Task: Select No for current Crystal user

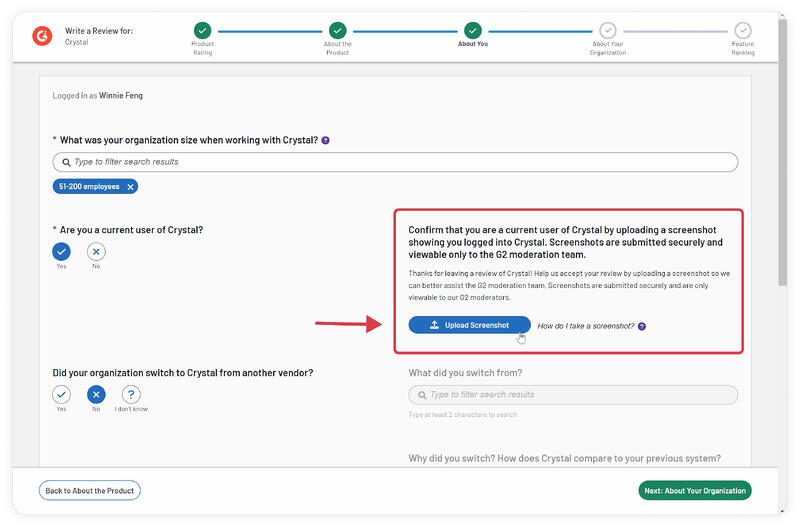Action: pos(96,252)
